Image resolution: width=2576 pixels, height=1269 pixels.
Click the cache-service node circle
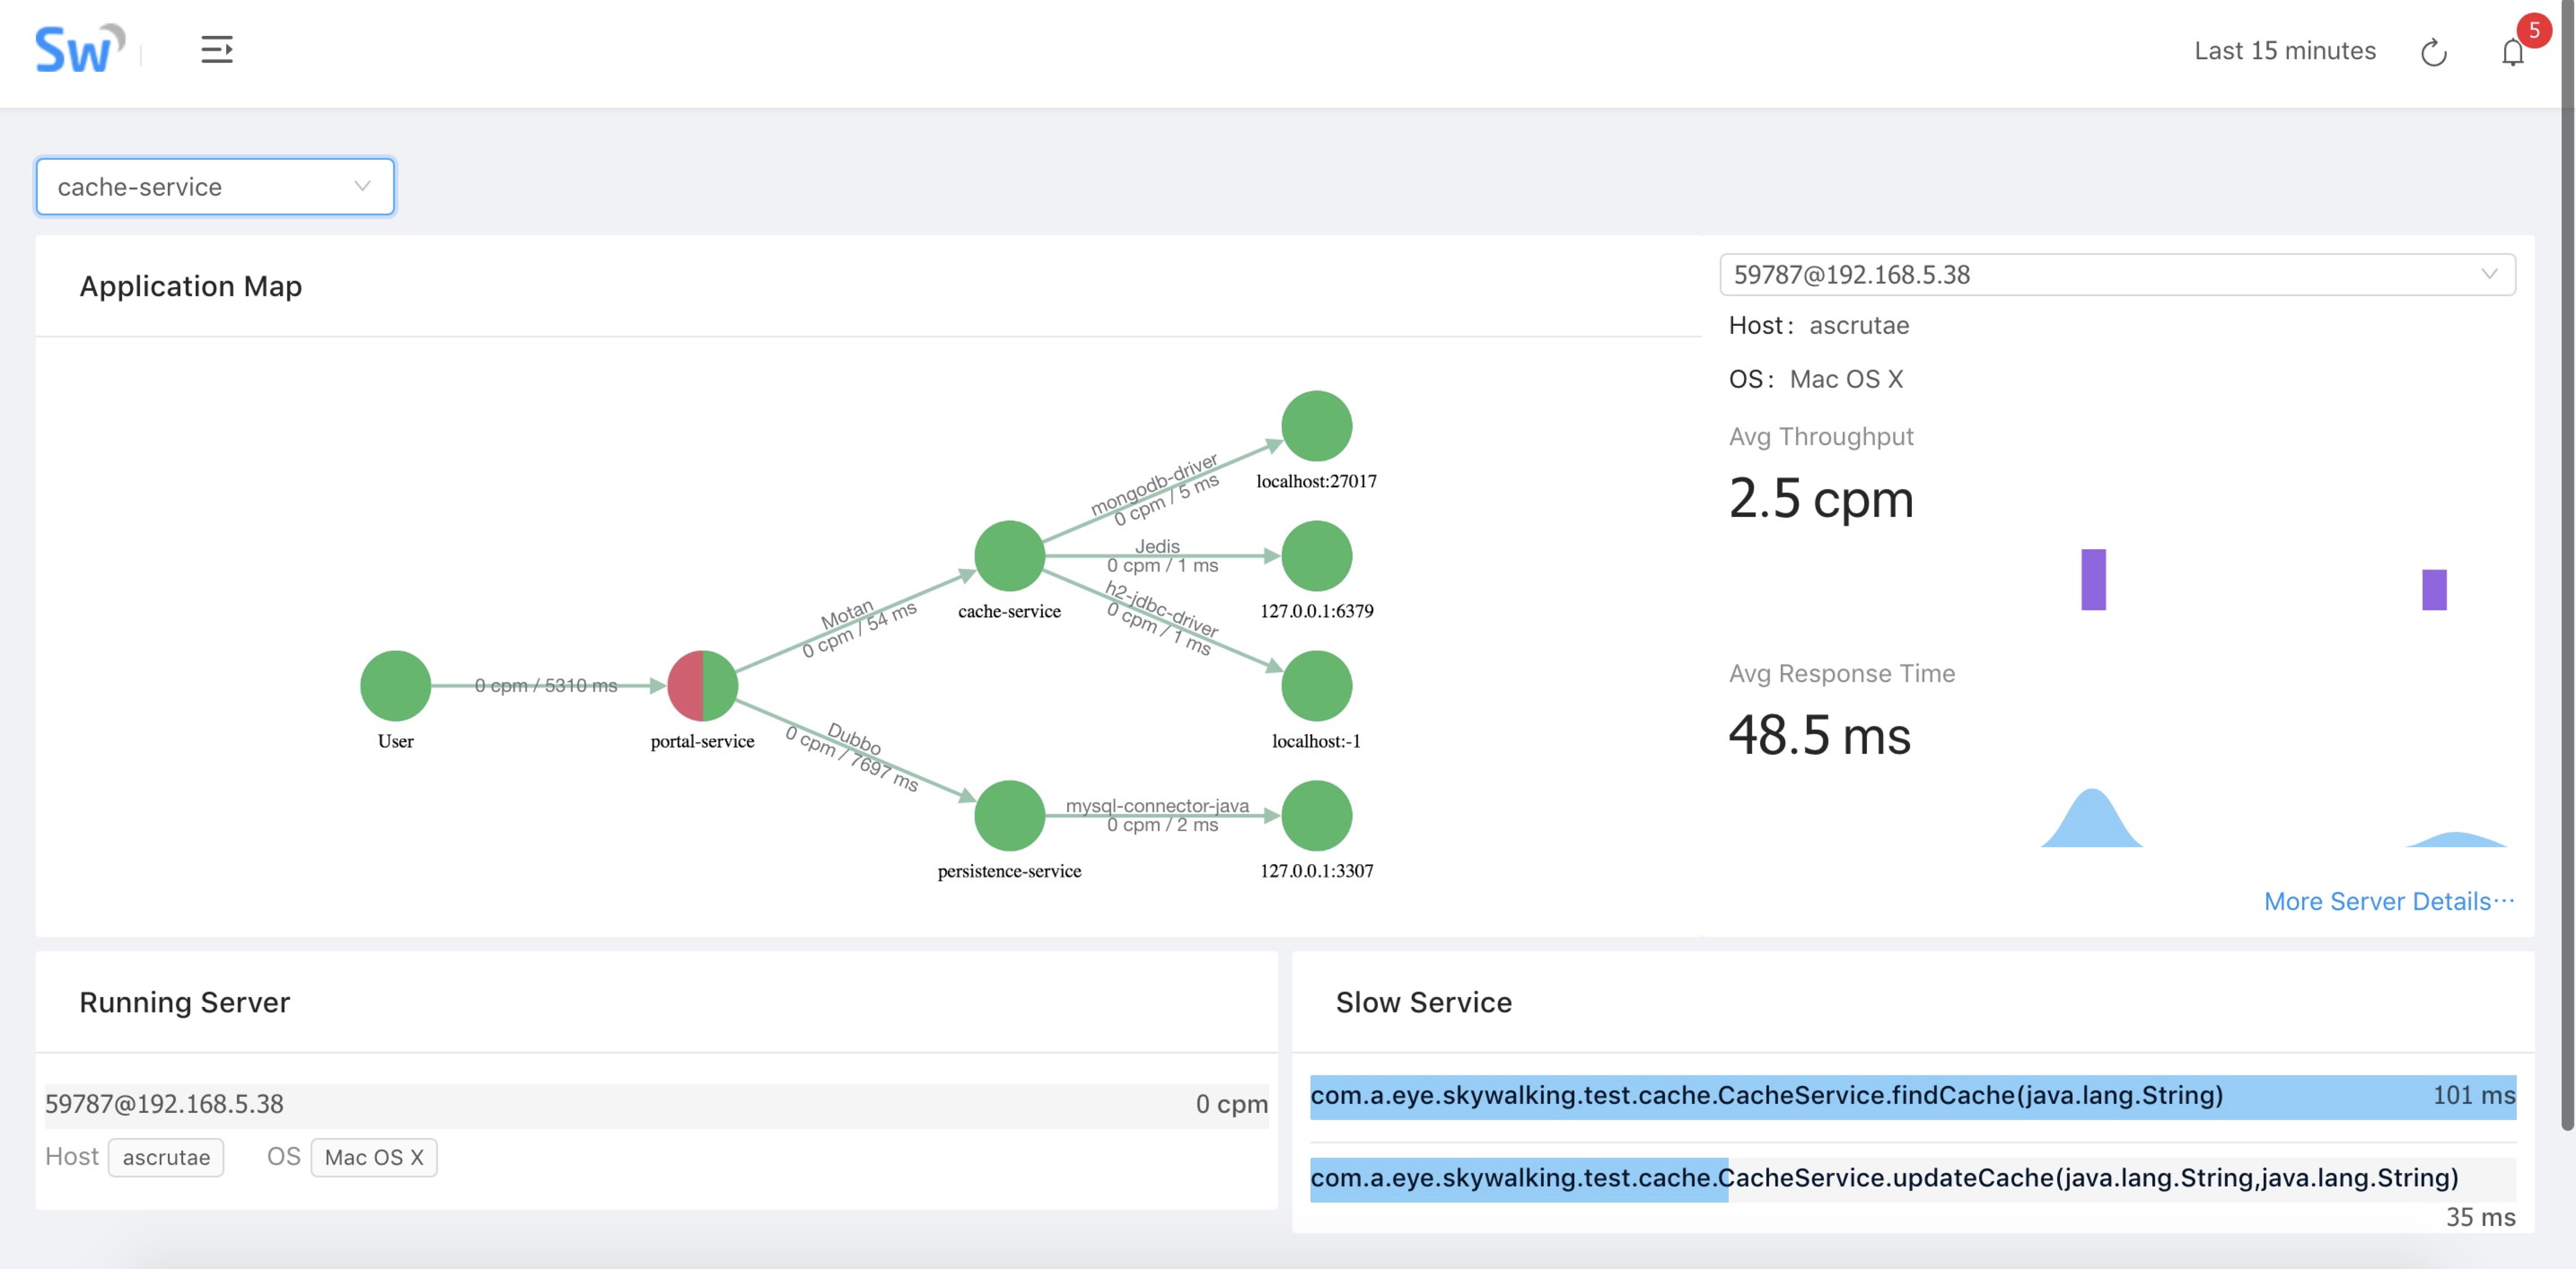click(1009, 555)
